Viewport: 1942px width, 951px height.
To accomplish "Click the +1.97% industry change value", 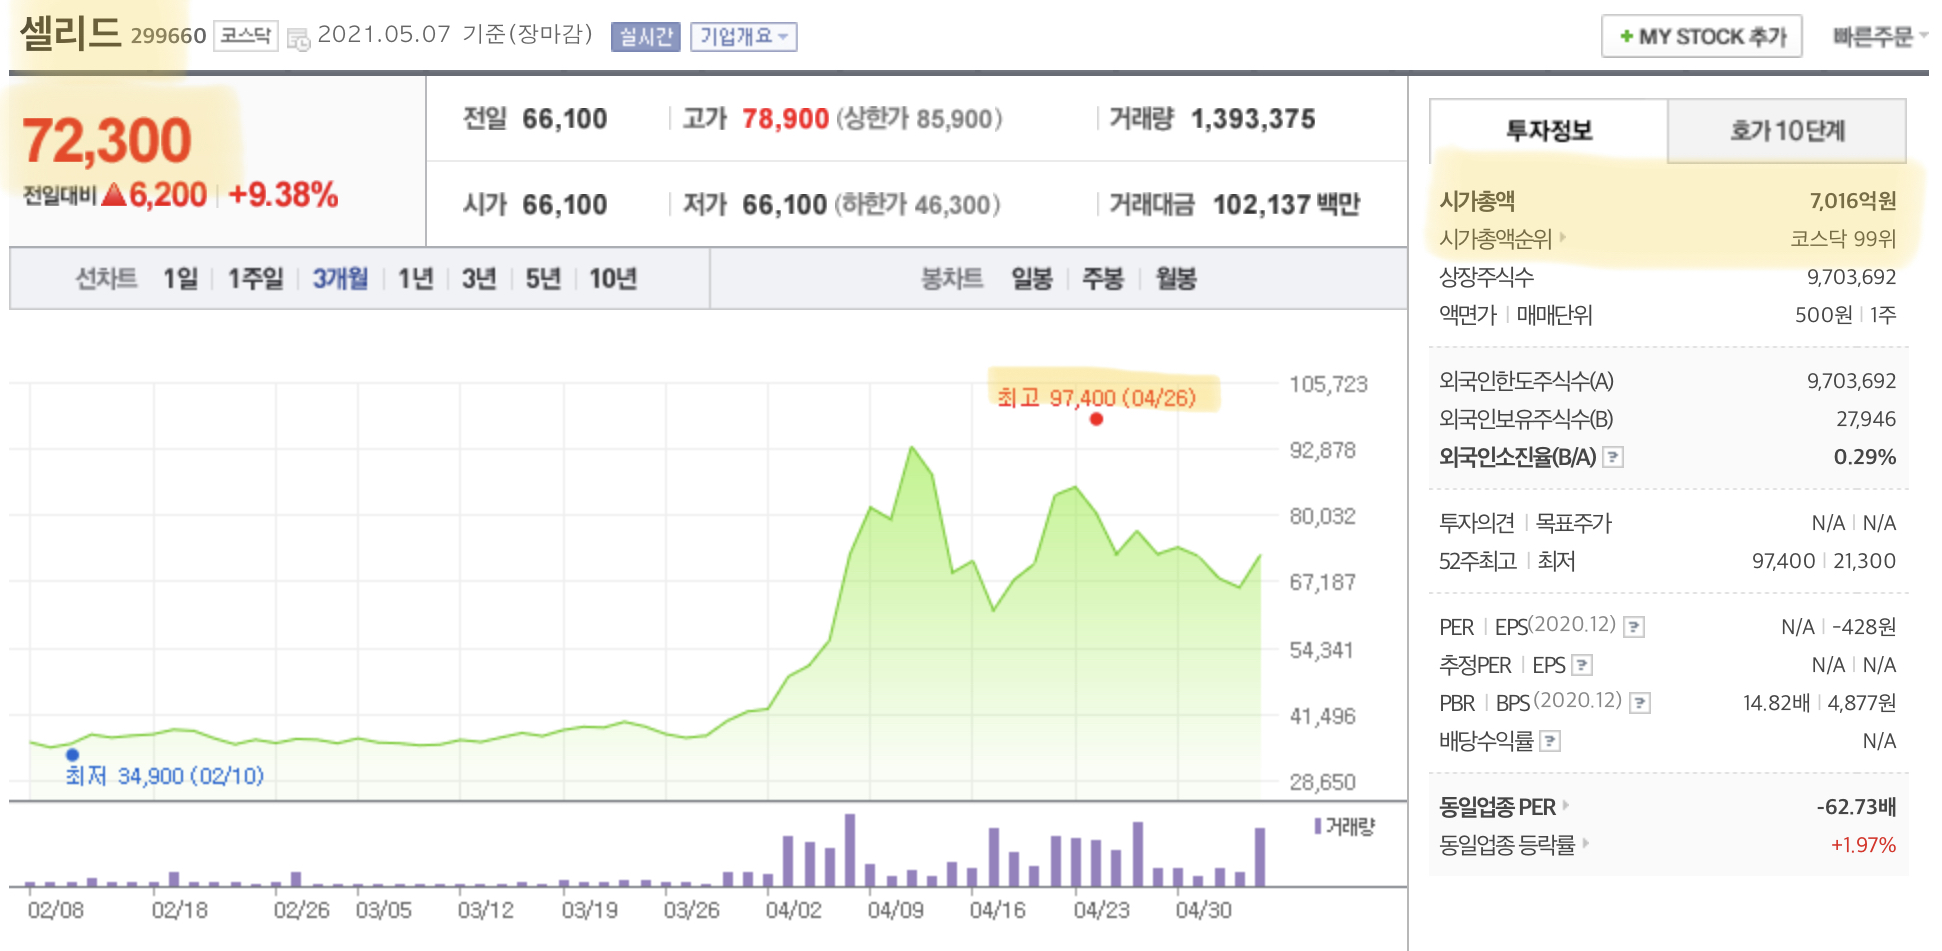I will (x=1863, y=845).
